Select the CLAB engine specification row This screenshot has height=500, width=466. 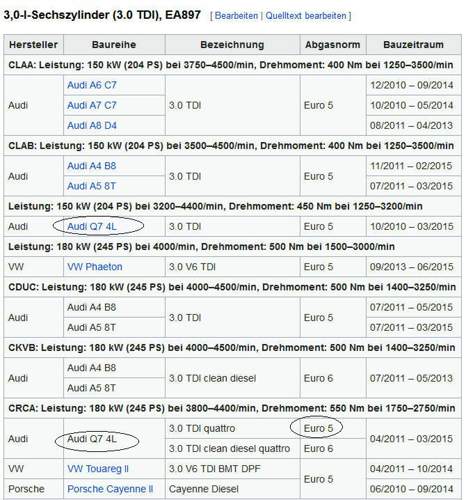[232, 146]
